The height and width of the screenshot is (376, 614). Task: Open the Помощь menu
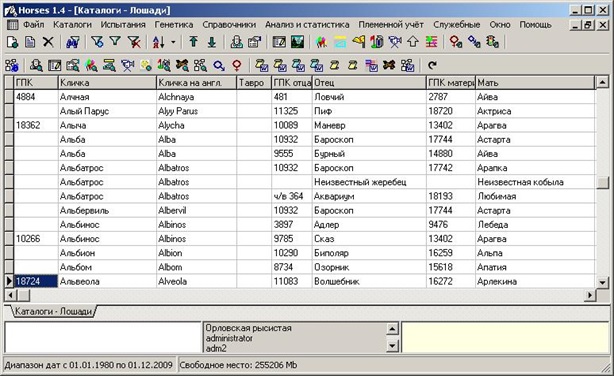coord(535,25)
